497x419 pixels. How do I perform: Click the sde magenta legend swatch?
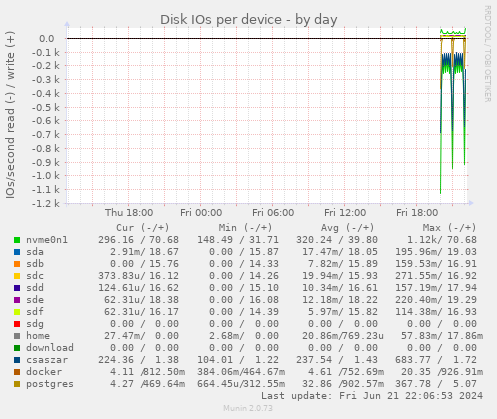(x=17, y=300)
